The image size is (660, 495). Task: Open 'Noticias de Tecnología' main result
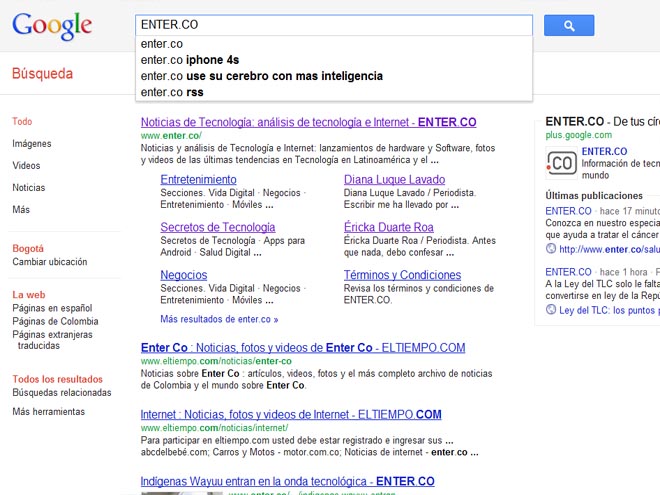[x=308, y=122]
